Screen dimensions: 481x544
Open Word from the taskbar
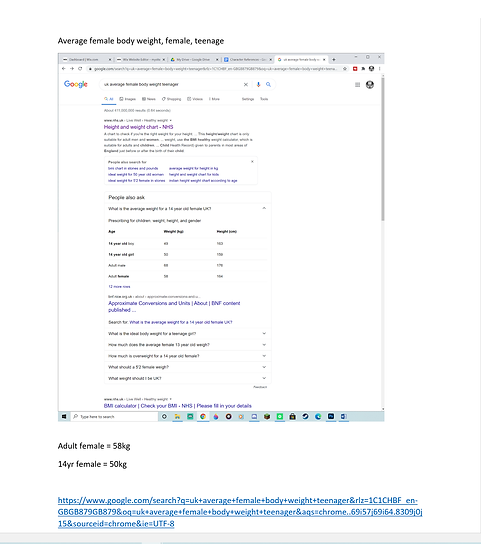coord(344,416)
